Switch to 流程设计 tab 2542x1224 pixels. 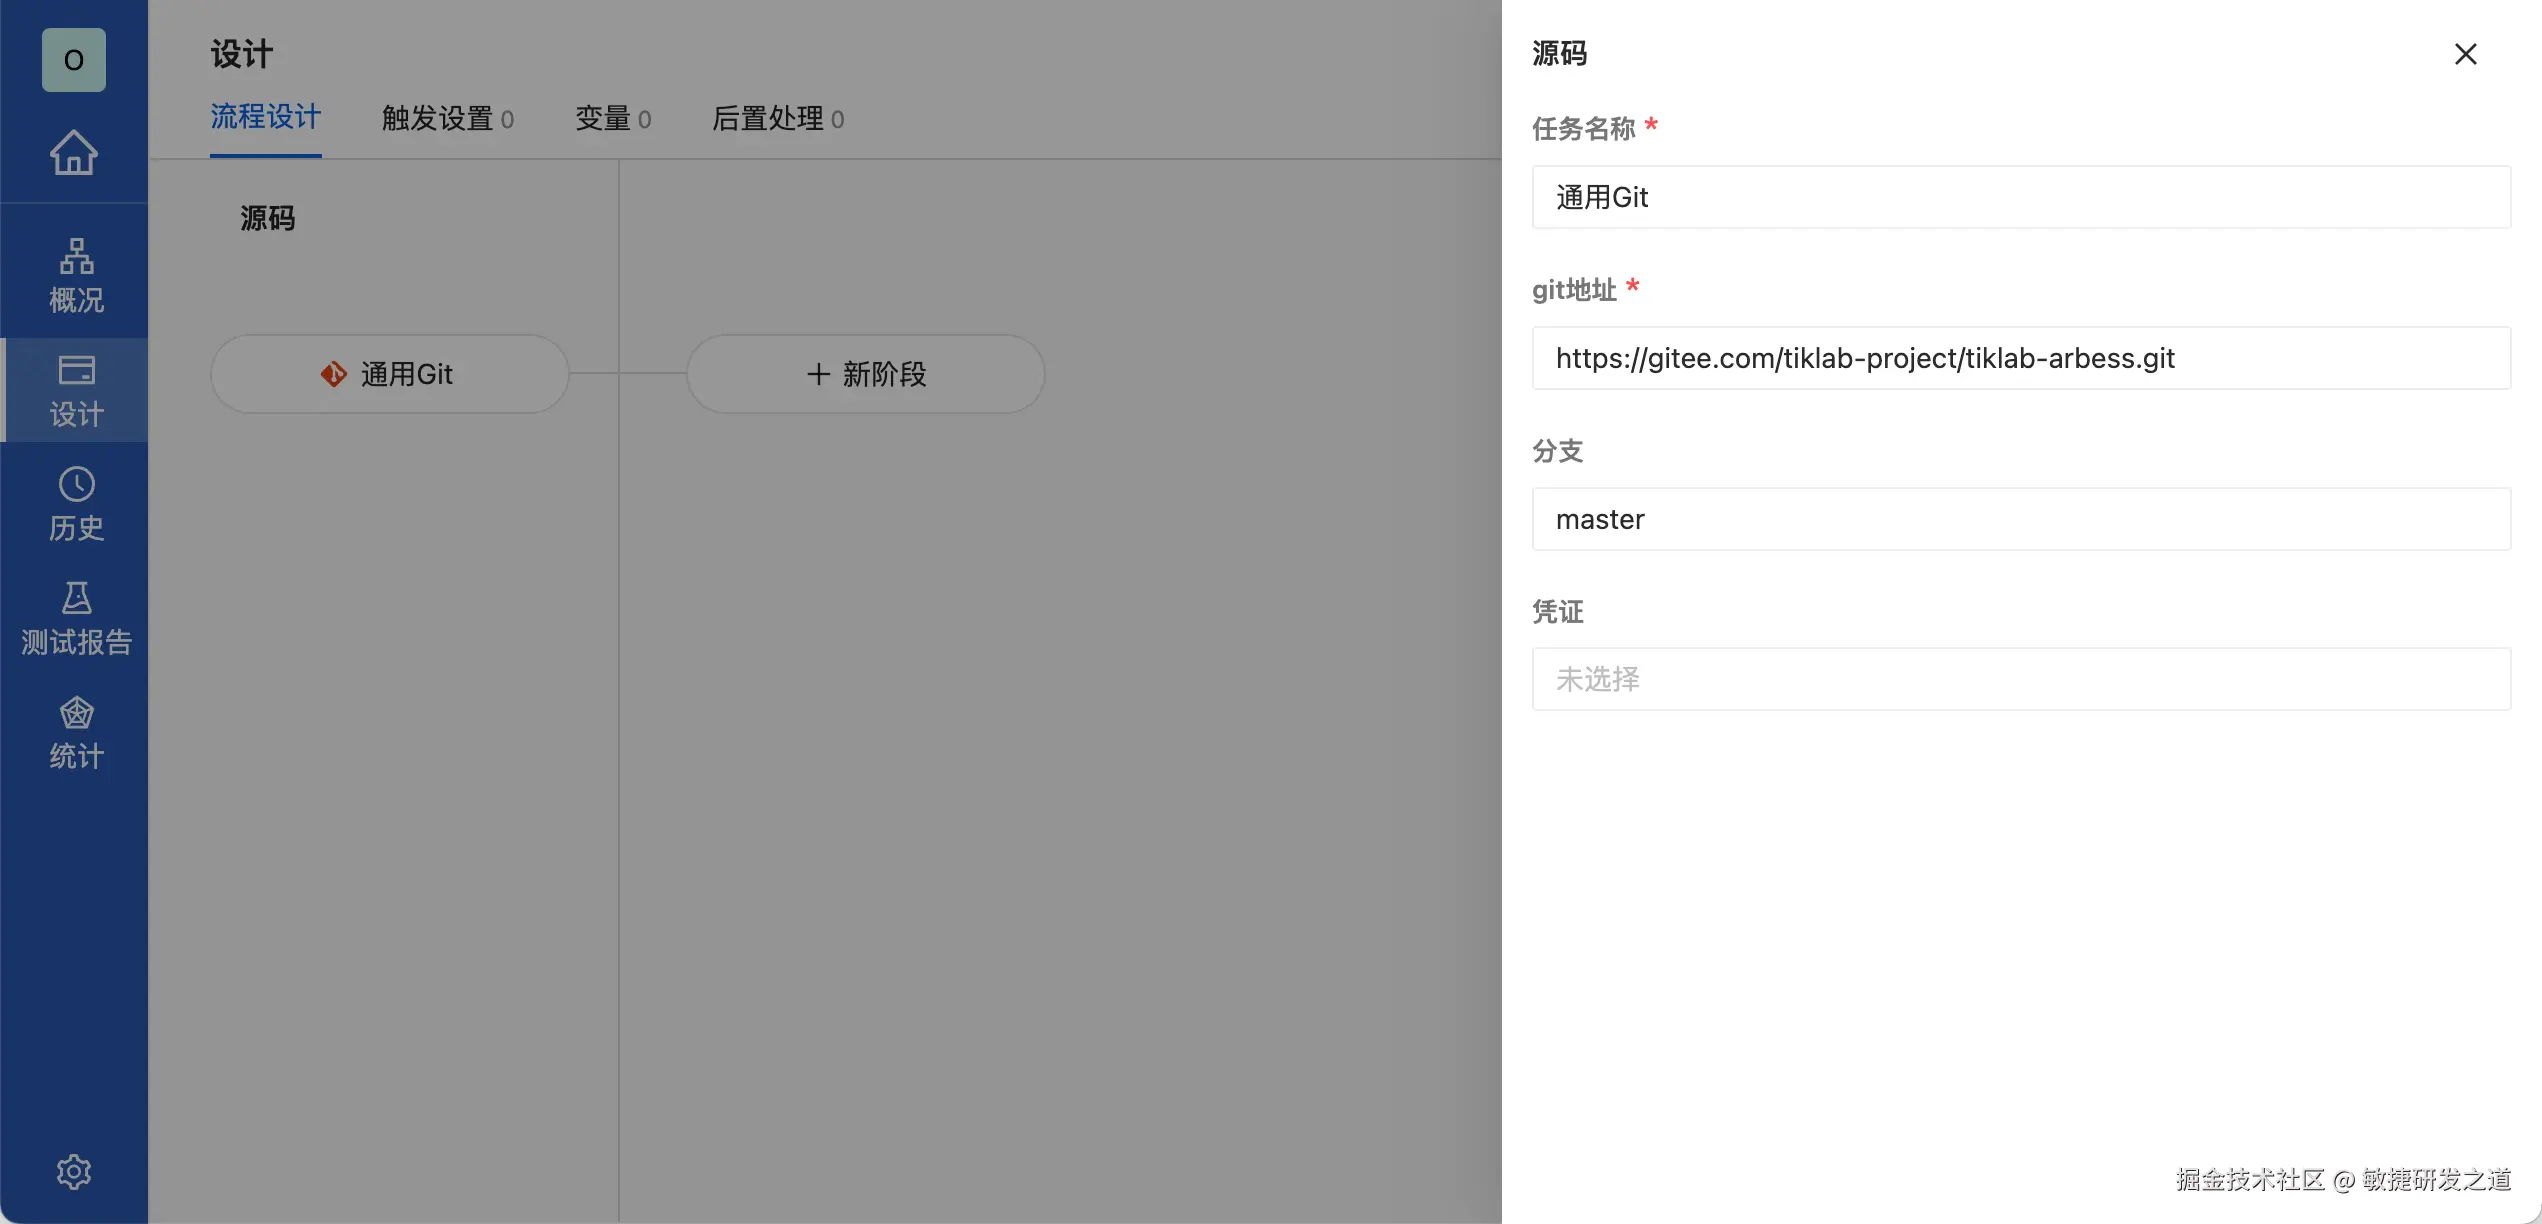tap(265, 118)
